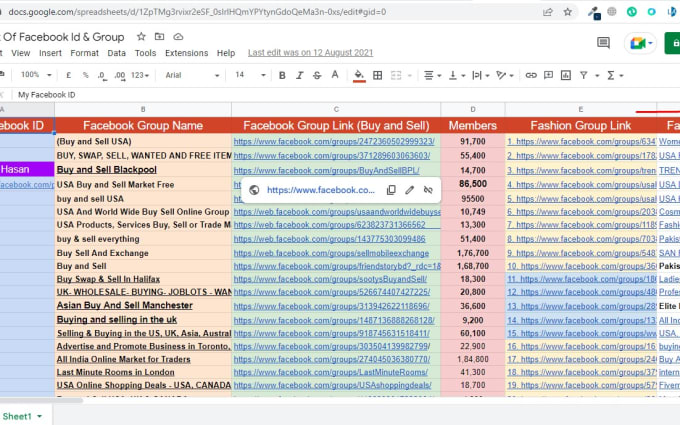Open Last edit was on 12 August 2021
The height and width of the screenshot is (425, 680).
click(311, 52)
